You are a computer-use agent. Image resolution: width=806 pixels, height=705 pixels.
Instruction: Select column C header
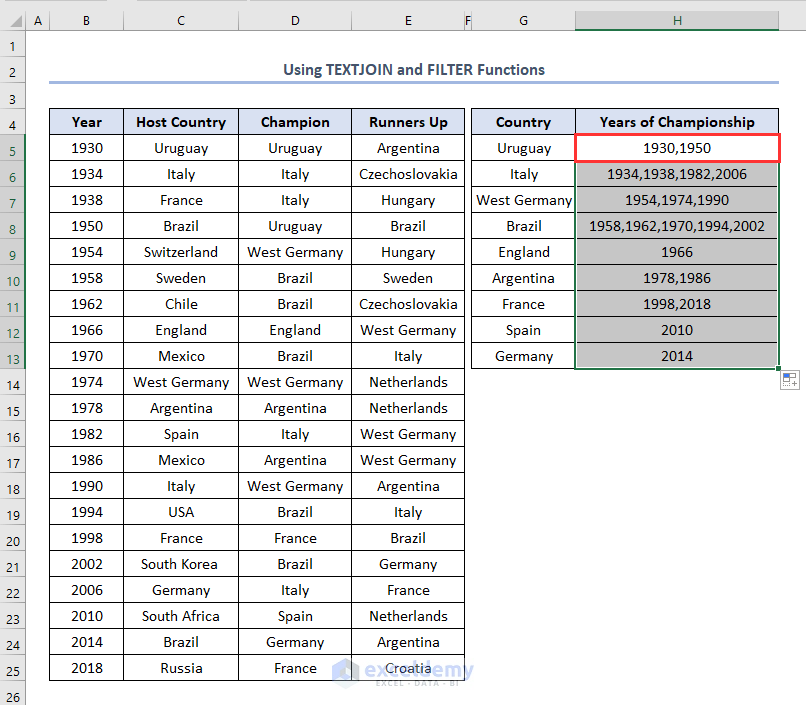coord(180,21)
